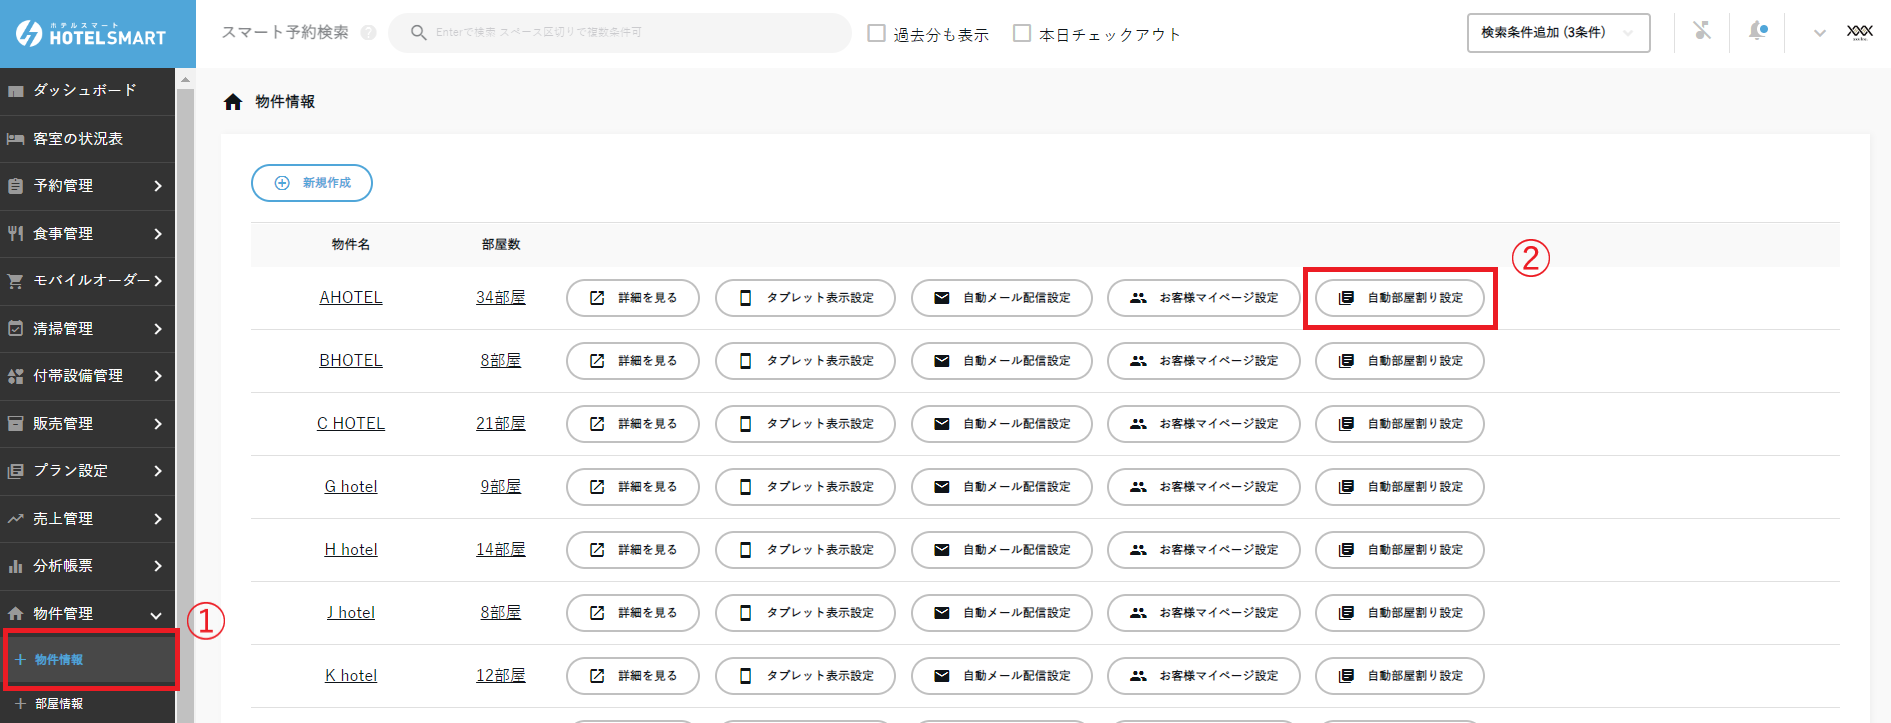Select 部屋情報 in the sidebar submenu
The image size is (1891, 723).
tap(59, 704)
